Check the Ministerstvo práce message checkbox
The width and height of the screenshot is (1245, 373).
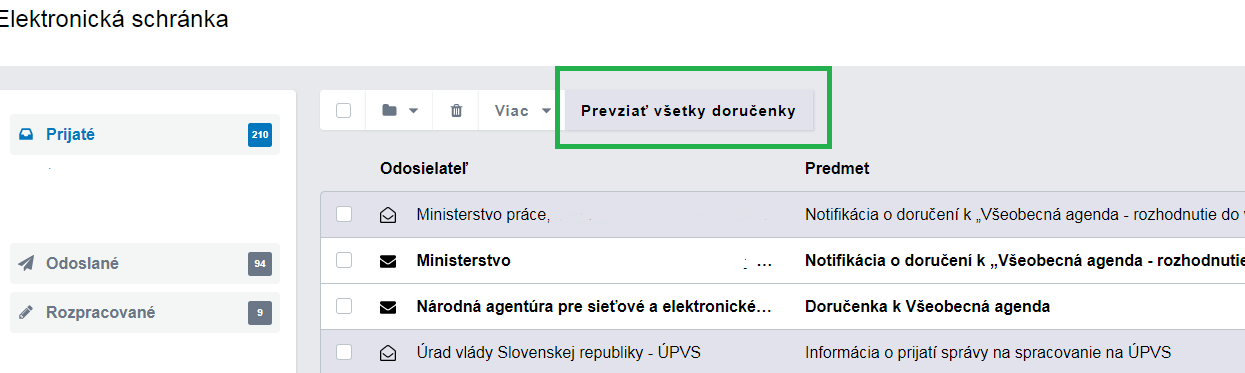point(344,214)
